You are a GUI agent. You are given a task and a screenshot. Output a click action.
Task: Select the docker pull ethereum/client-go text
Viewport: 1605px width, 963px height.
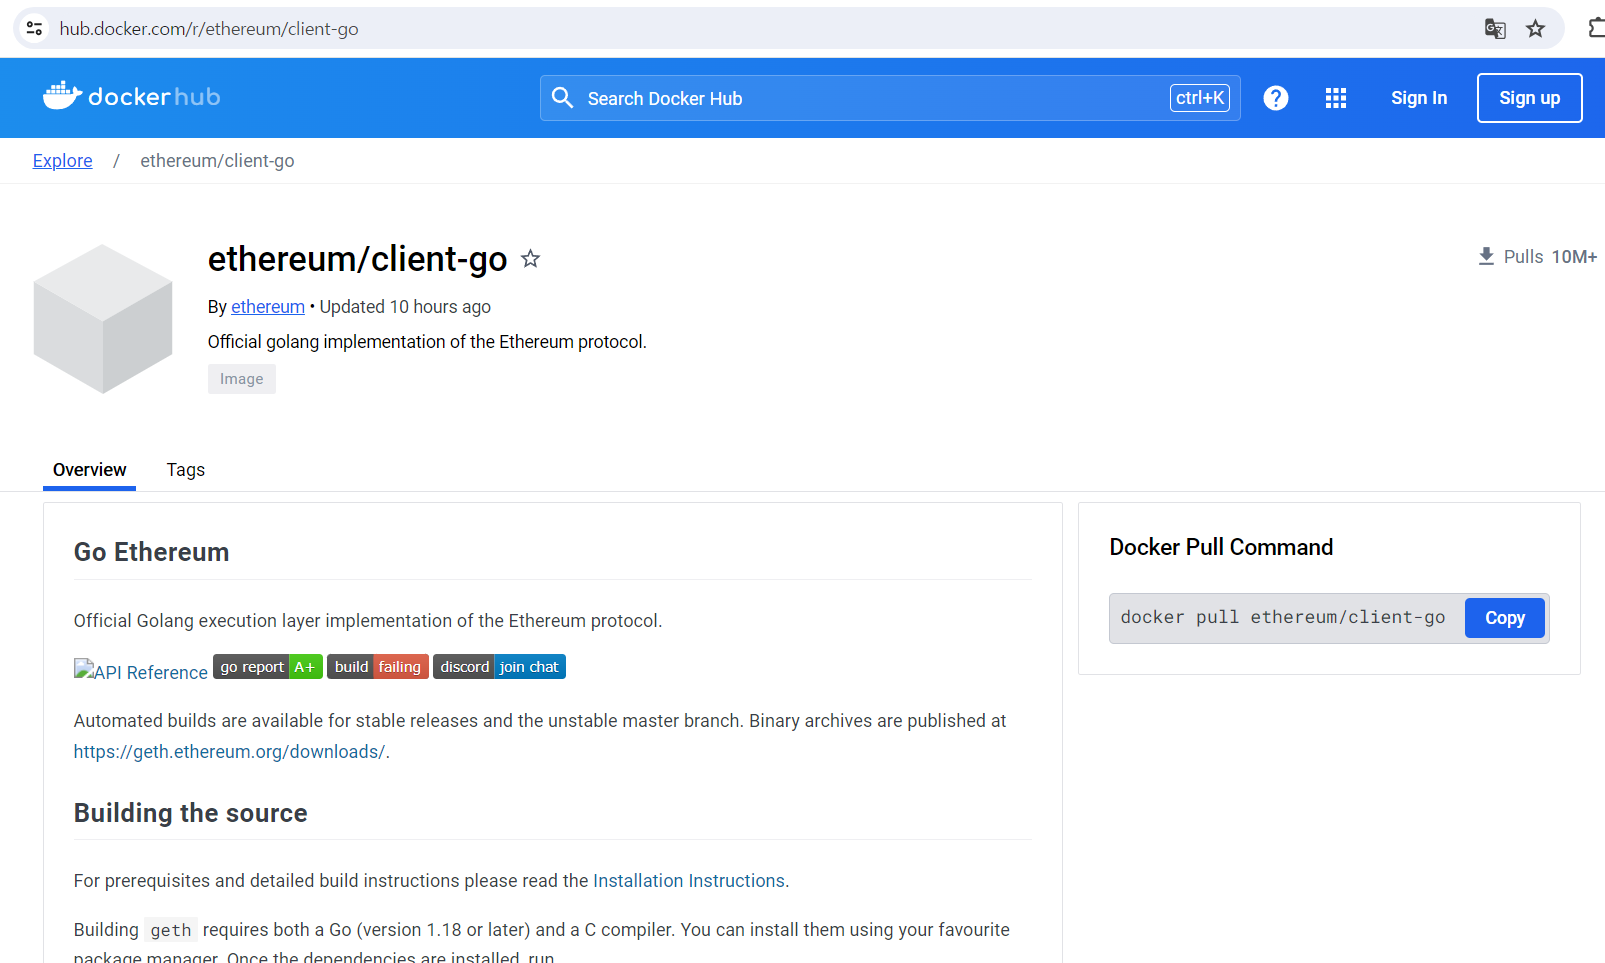coord(1283,617)
